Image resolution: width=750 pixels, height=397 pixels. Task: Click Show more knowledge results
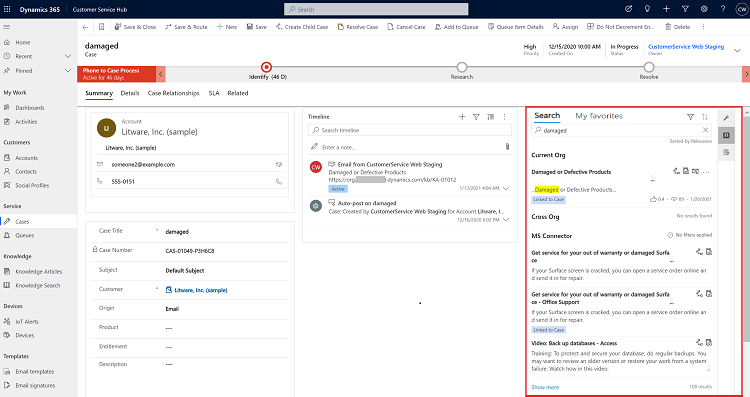click(545, 387)
